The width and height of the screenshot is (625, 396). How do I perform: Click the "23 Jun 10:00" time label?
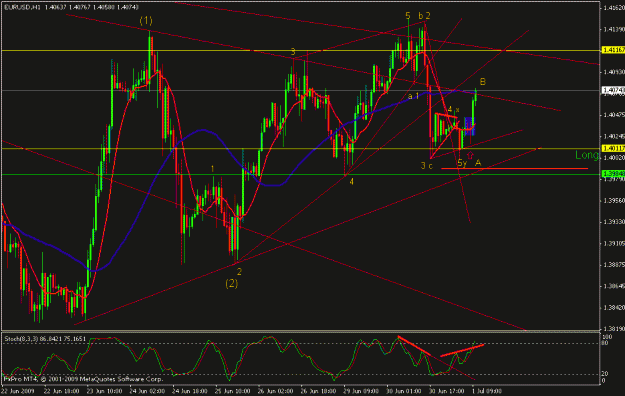[x=104, y=391]
